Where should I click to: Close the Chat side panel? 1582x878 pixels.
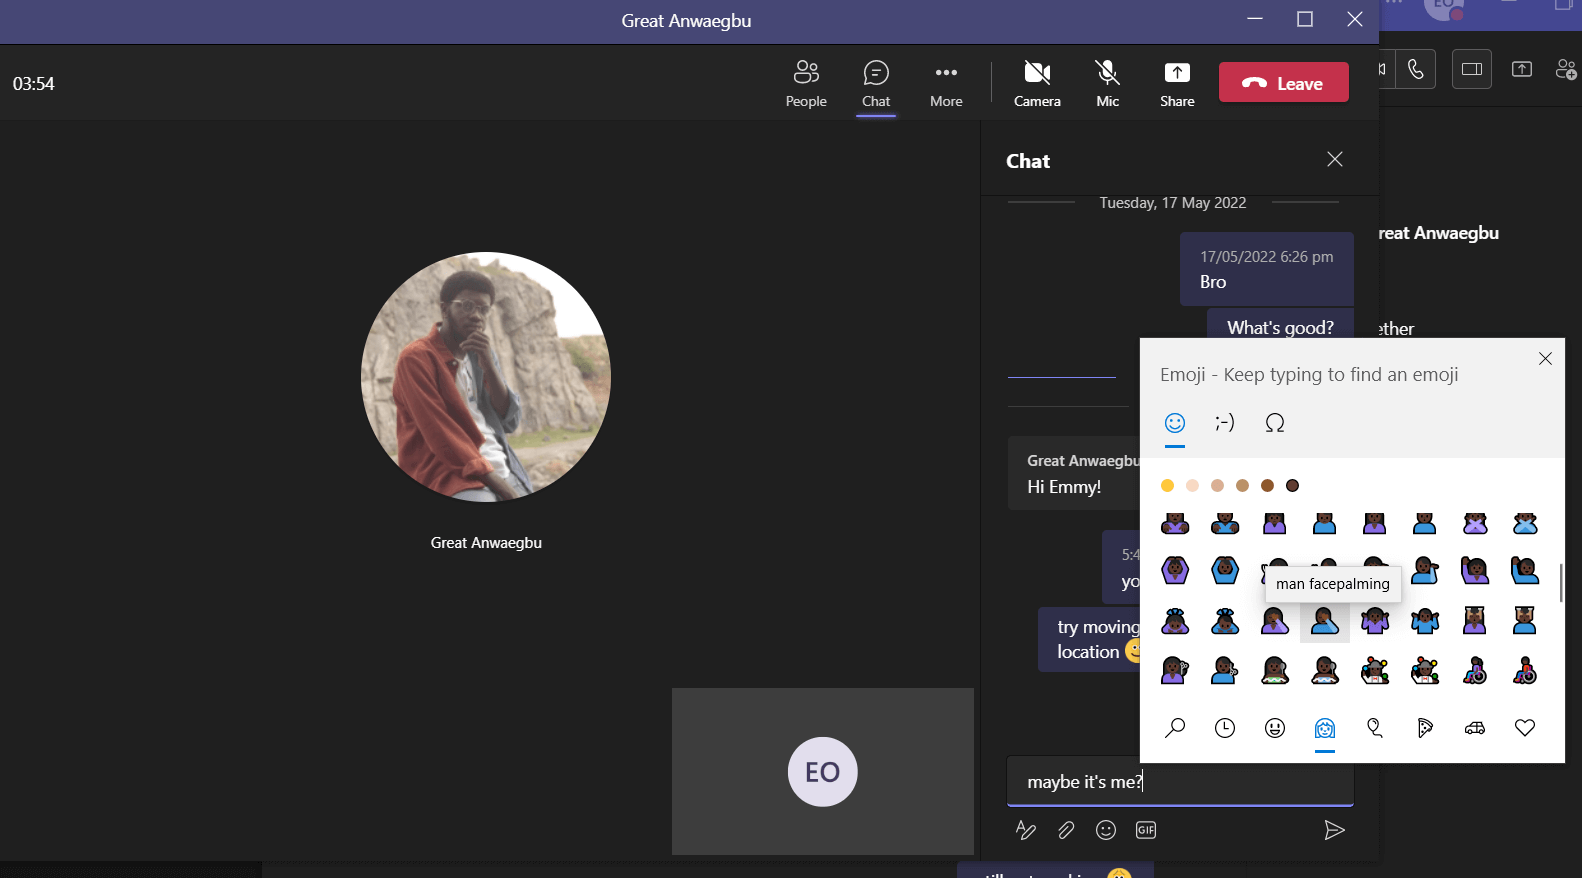tap(1335, 160)
